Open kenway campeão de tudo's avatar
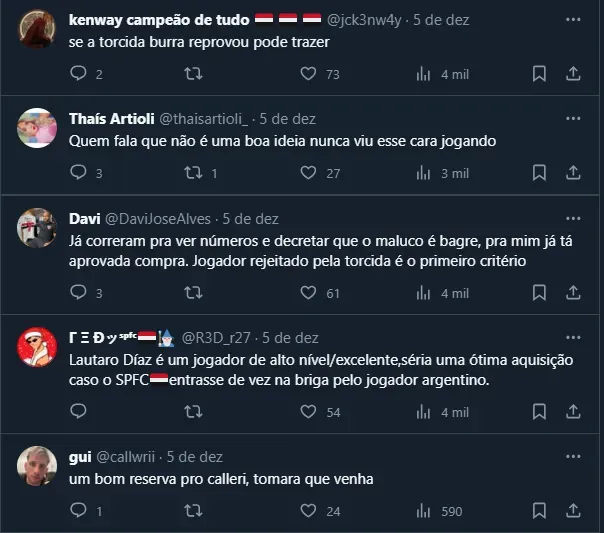The width and height of the screenshot is (604, 533). click(37, 28)
